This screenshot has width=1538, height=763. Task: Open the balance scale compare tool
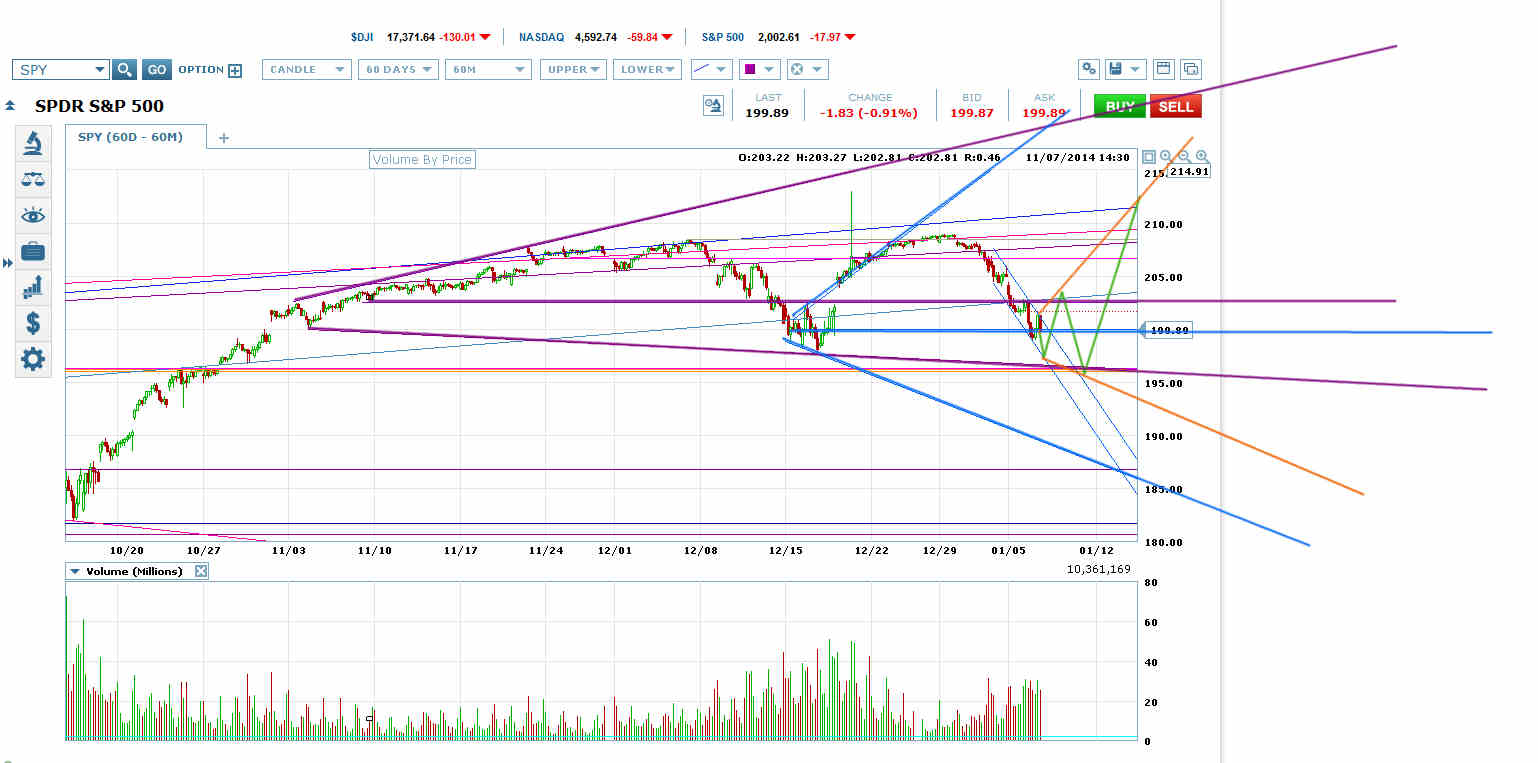click(x=33, y=179)
